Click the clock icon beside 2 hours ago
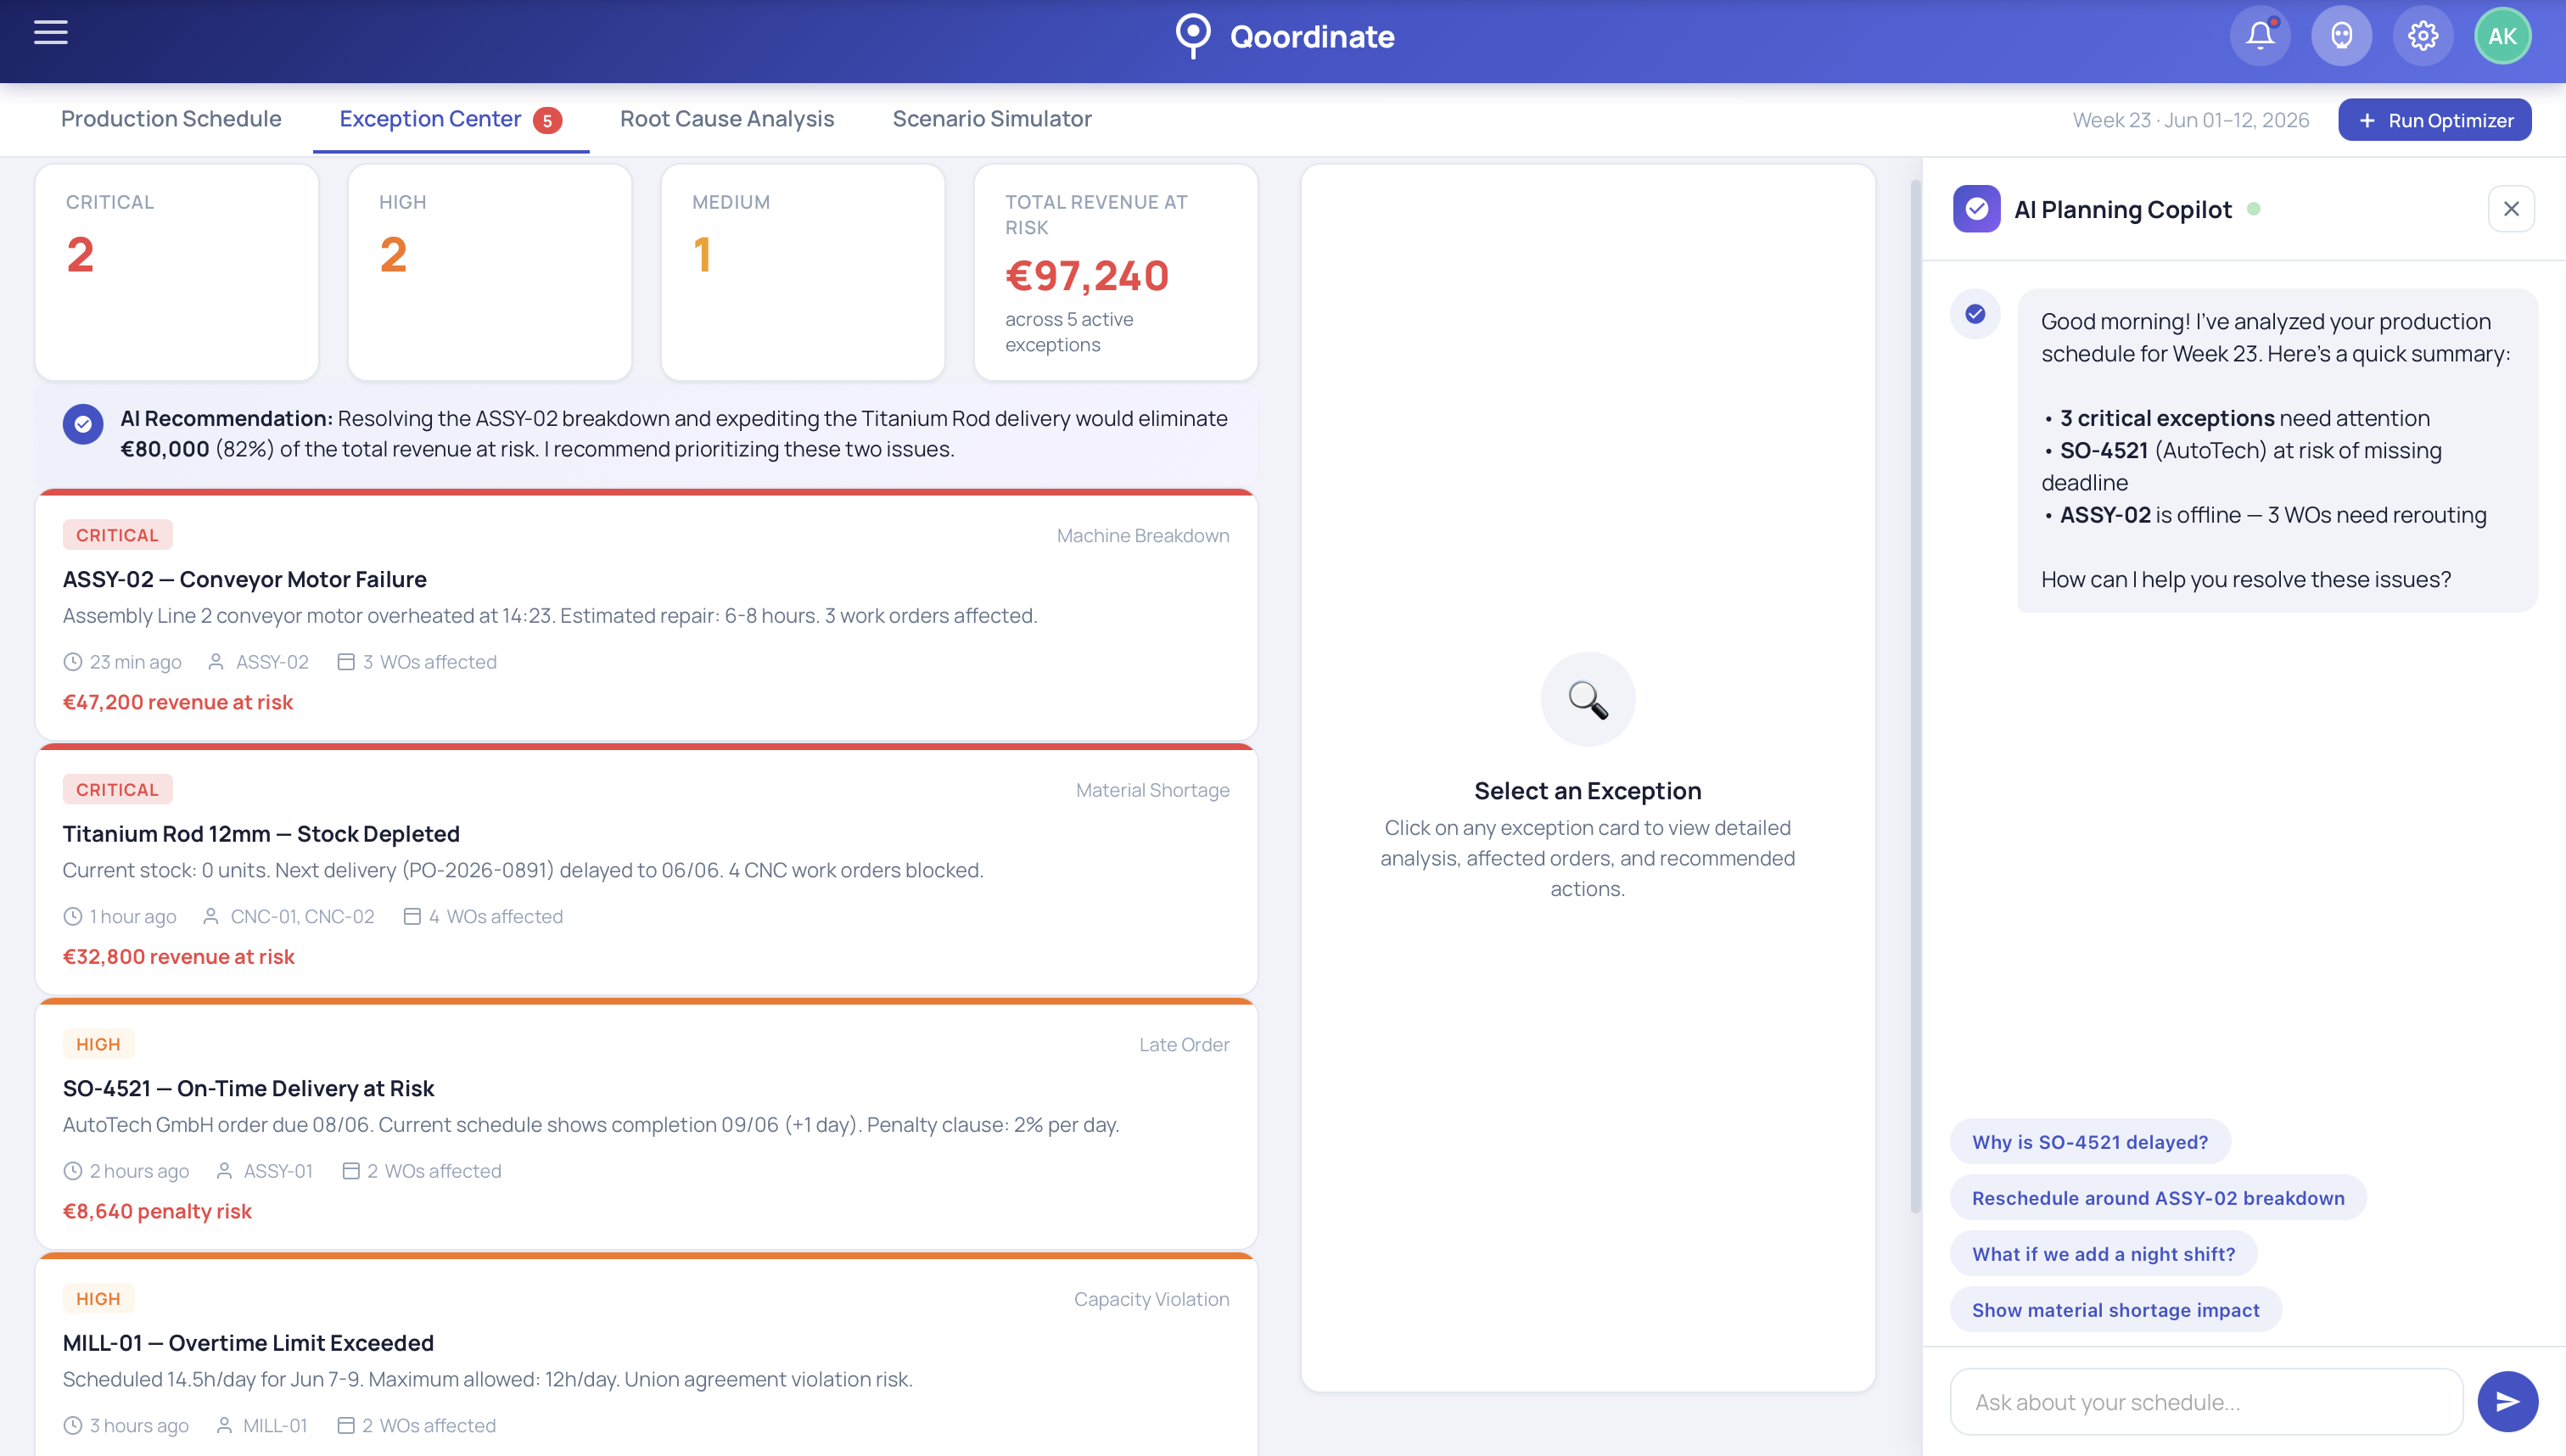 click(73, 1171)
